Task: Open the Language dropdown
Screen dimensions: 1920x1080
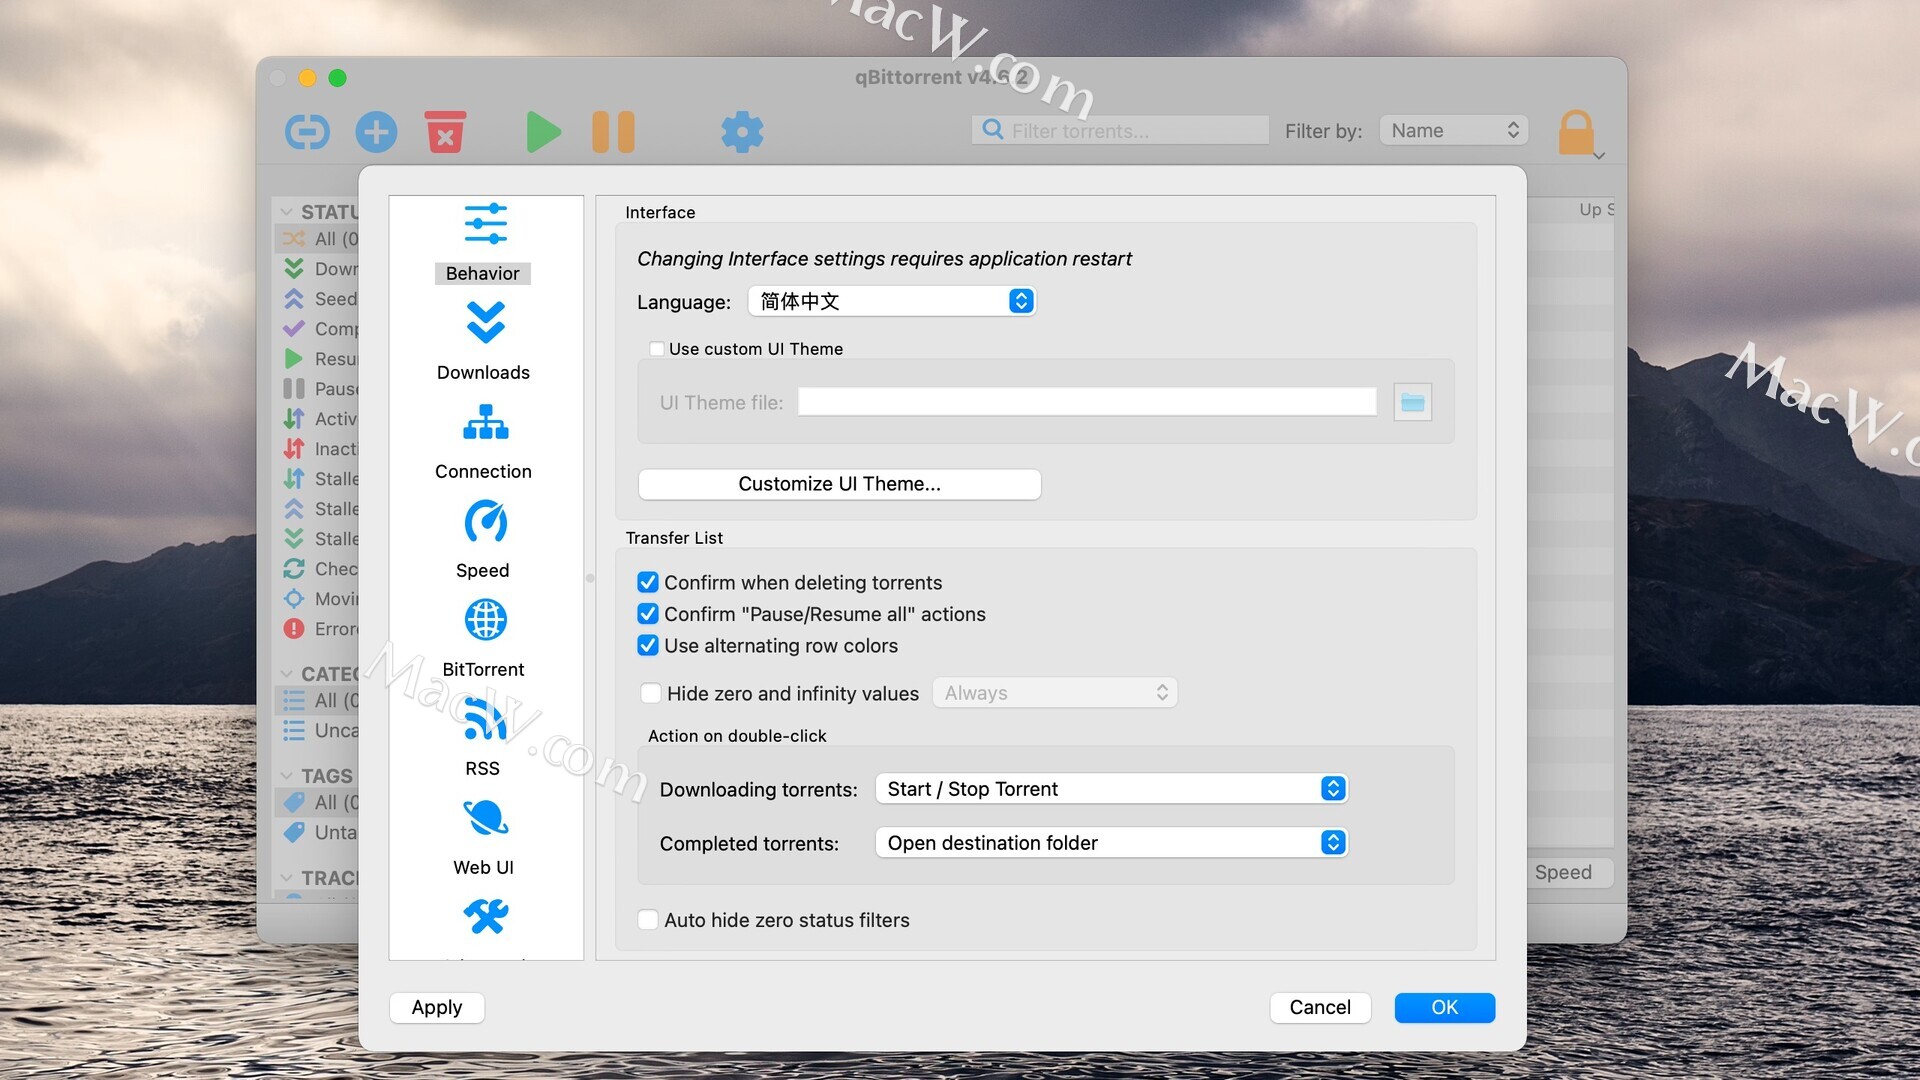Action: (x=891, y=301)
